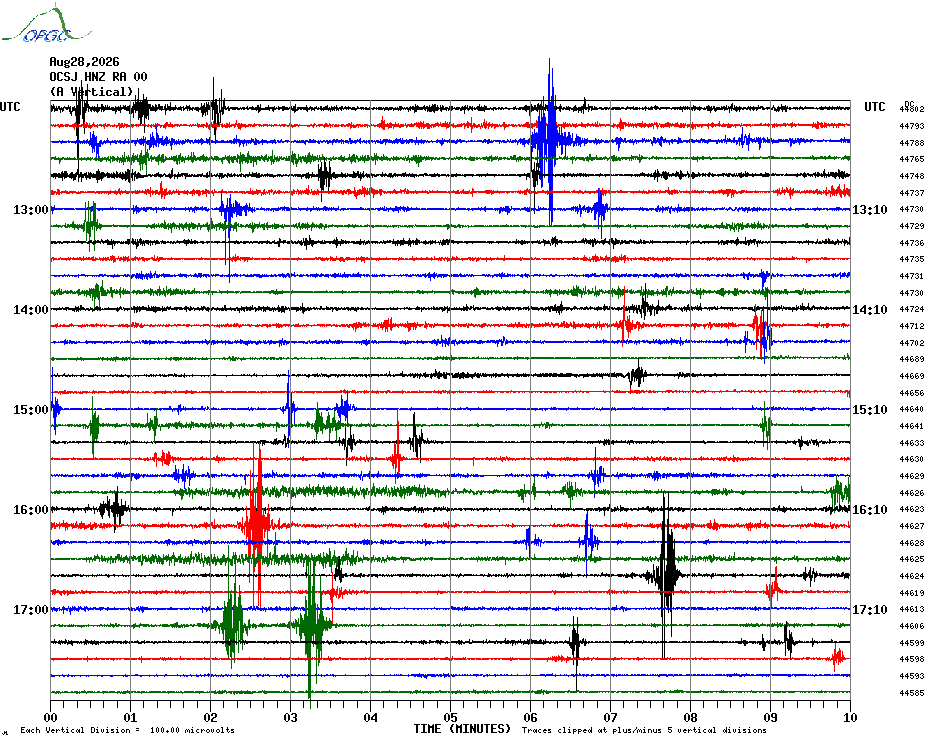Click the 01 minute axis tick label
This screenshot has height=744, width=930.
tap(130, 717)
